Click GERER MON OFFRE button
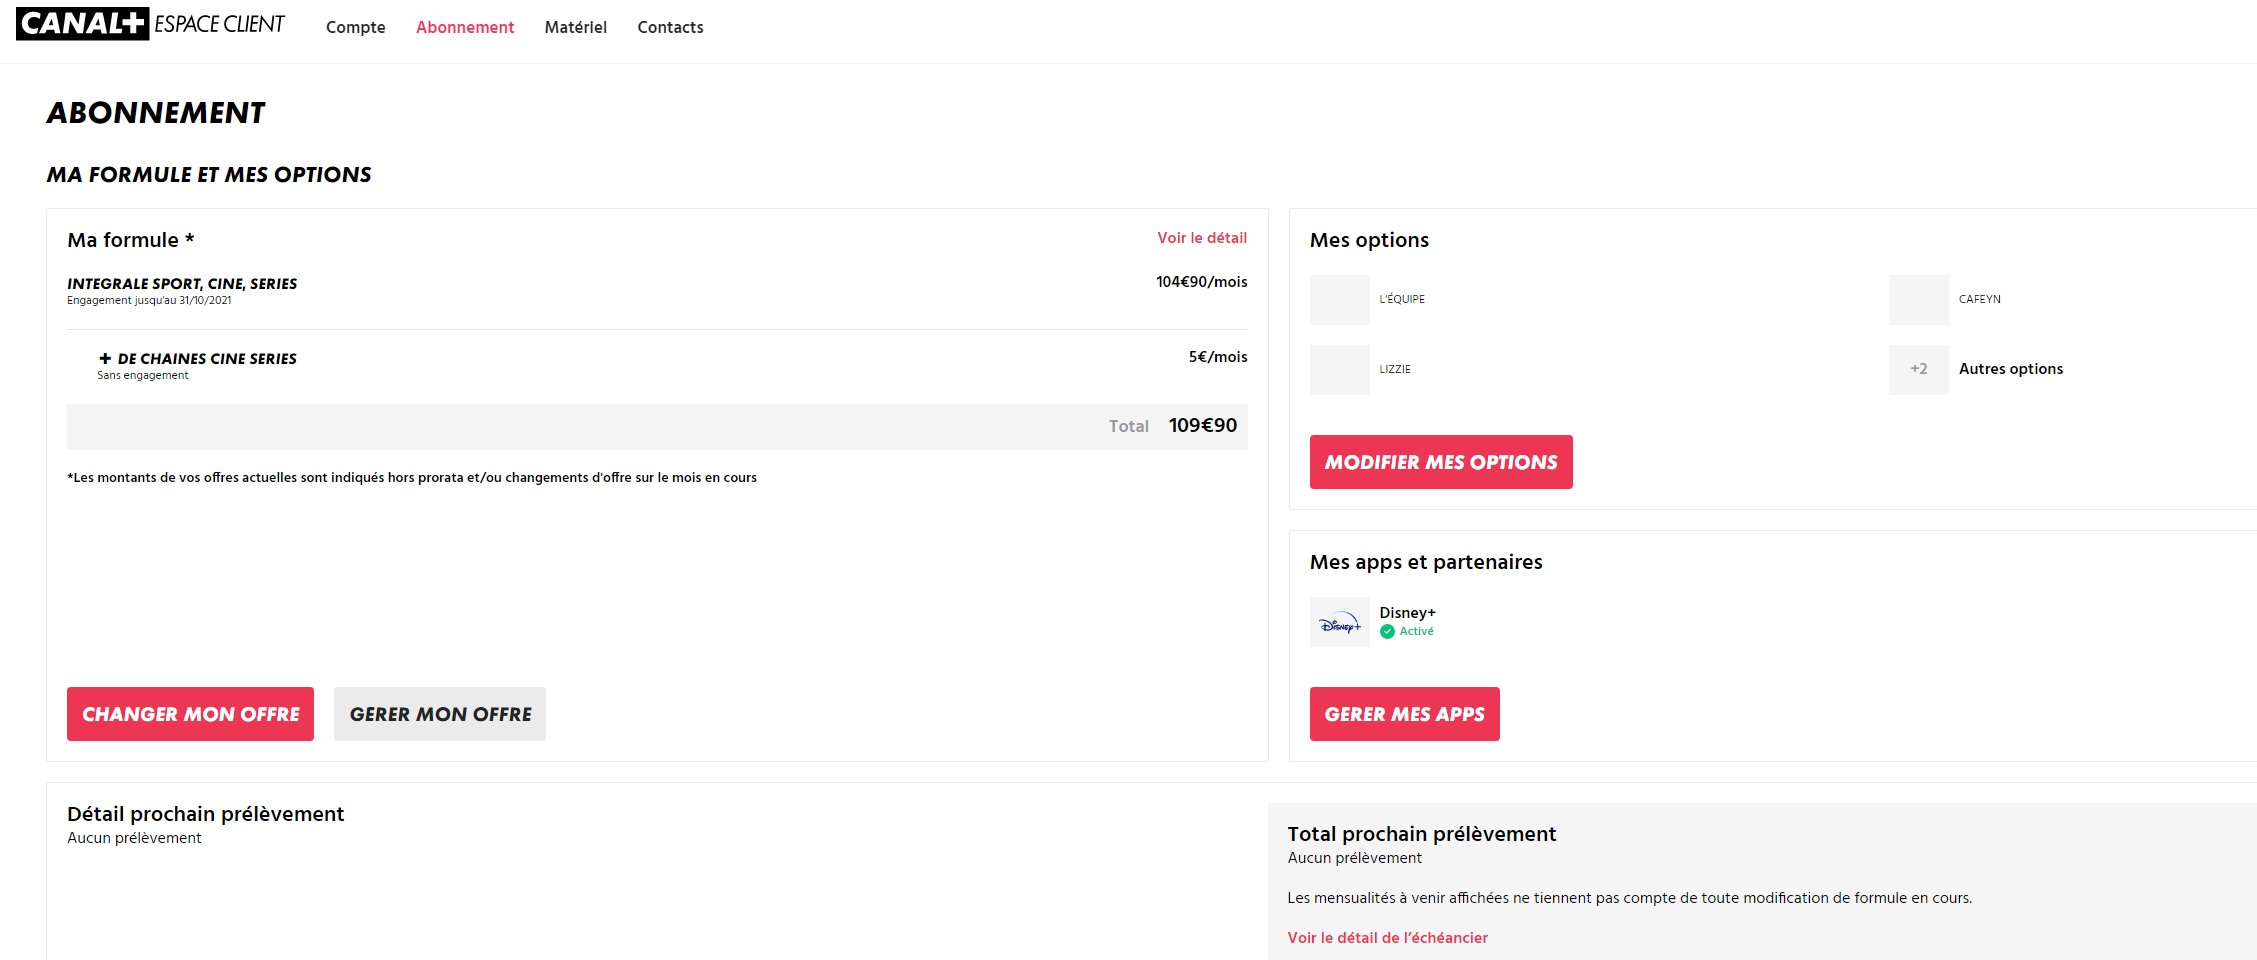 [440, 714]
